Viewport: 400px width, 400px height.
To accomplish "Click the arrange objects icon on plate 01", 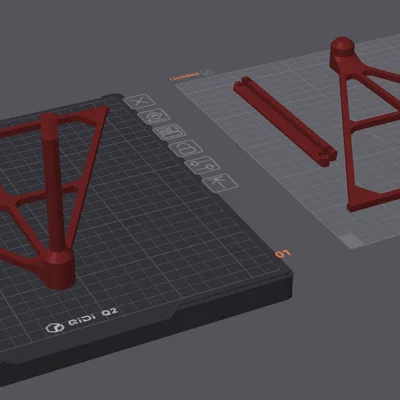I will click(170, 132).
